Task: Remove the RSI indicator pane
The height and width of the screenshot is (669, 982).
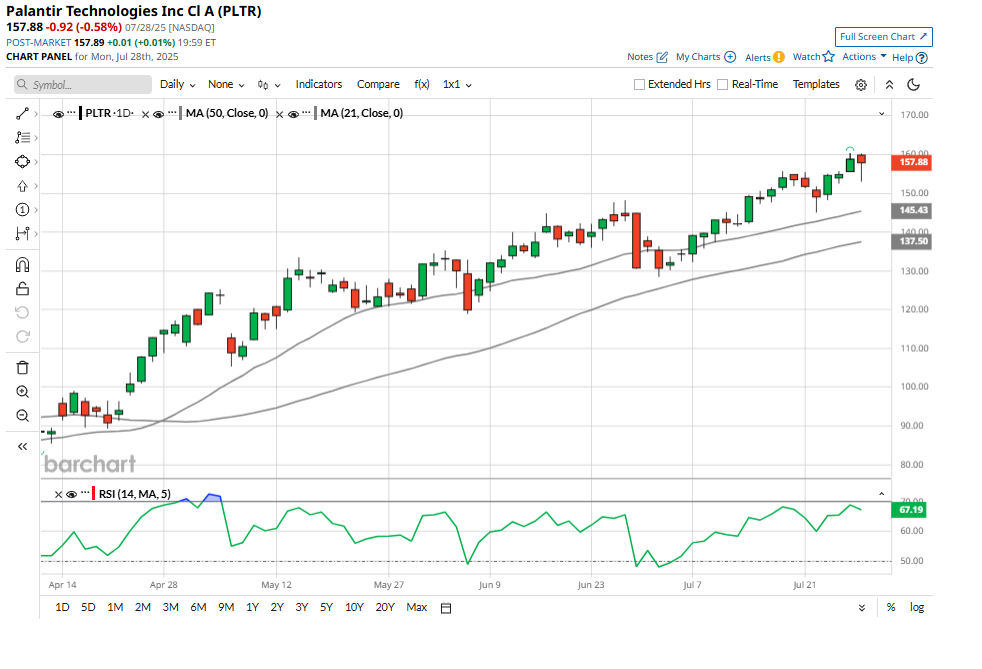Action: pos(58,494)
